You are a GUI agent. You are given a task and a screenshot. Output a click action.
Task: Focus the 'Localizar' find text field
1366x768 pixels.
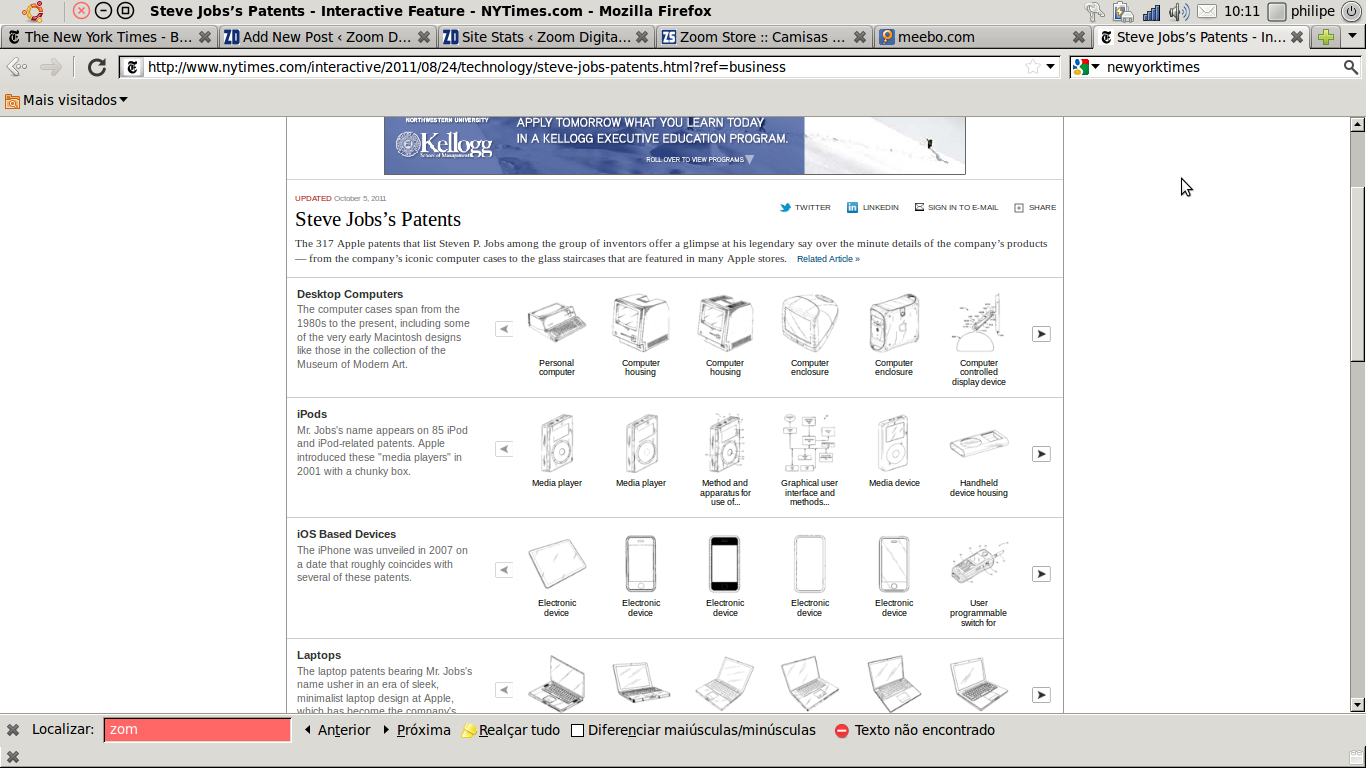[198, 730]
